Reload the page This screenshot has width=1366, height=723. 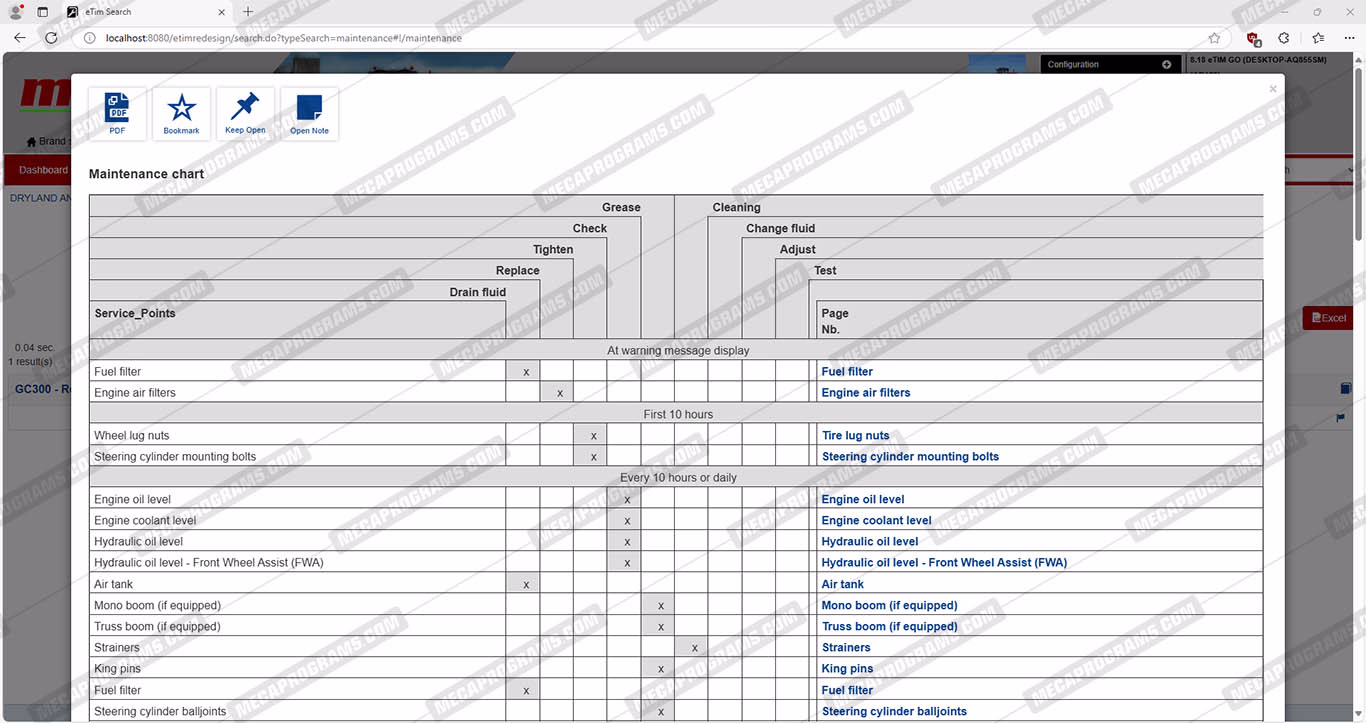[52, 38]
